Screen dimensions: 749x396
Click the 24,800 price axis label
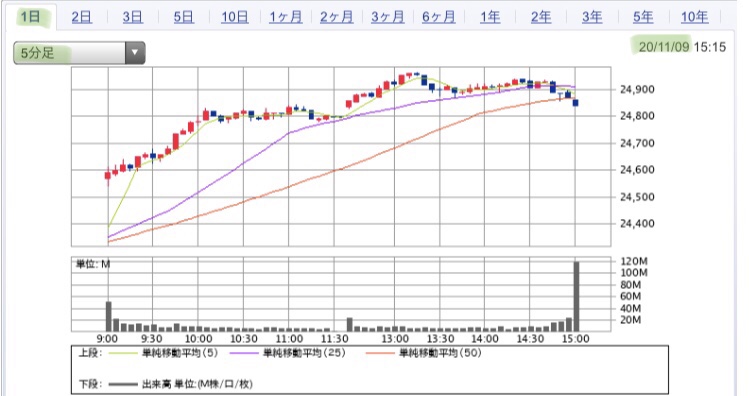(637, 116)
